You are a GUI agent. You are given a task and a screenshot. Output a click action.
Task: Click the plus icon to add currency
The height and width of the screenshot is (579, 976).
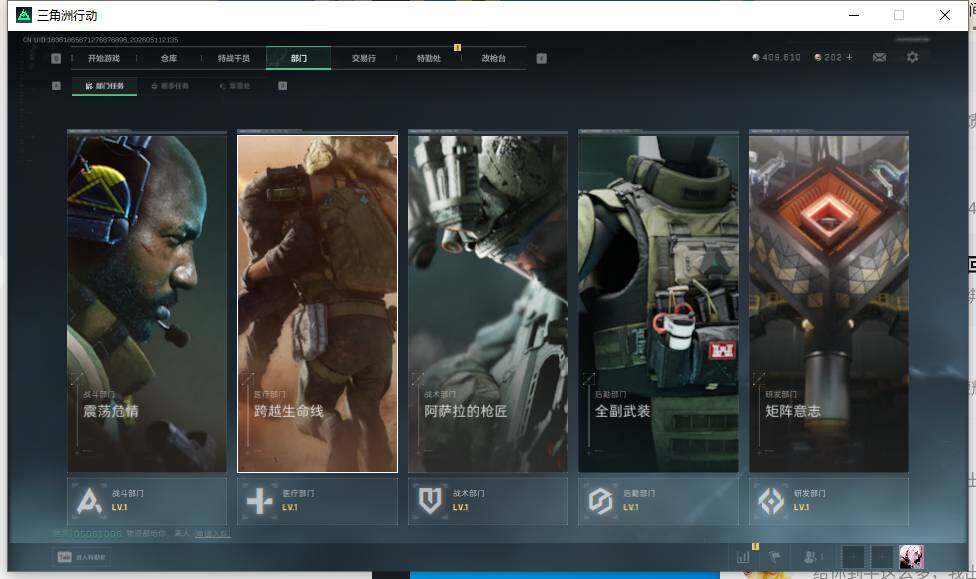pos(849,57)
